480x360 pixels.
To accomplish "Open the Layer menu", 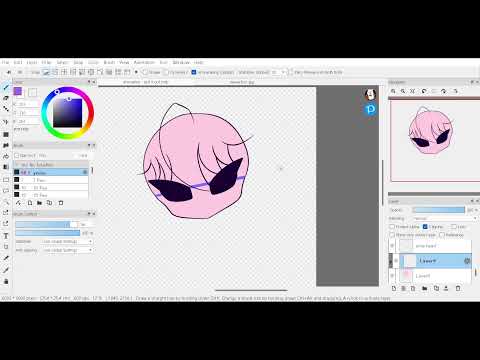I will [32, 62].
